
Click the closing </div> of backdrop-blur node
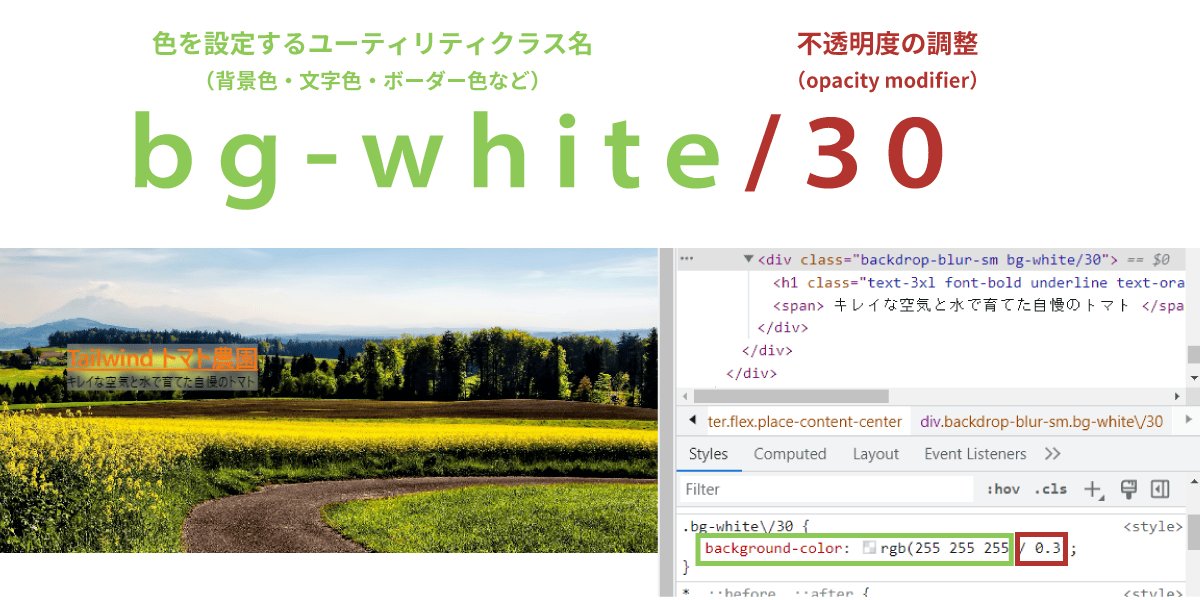[x=783, y=328]
